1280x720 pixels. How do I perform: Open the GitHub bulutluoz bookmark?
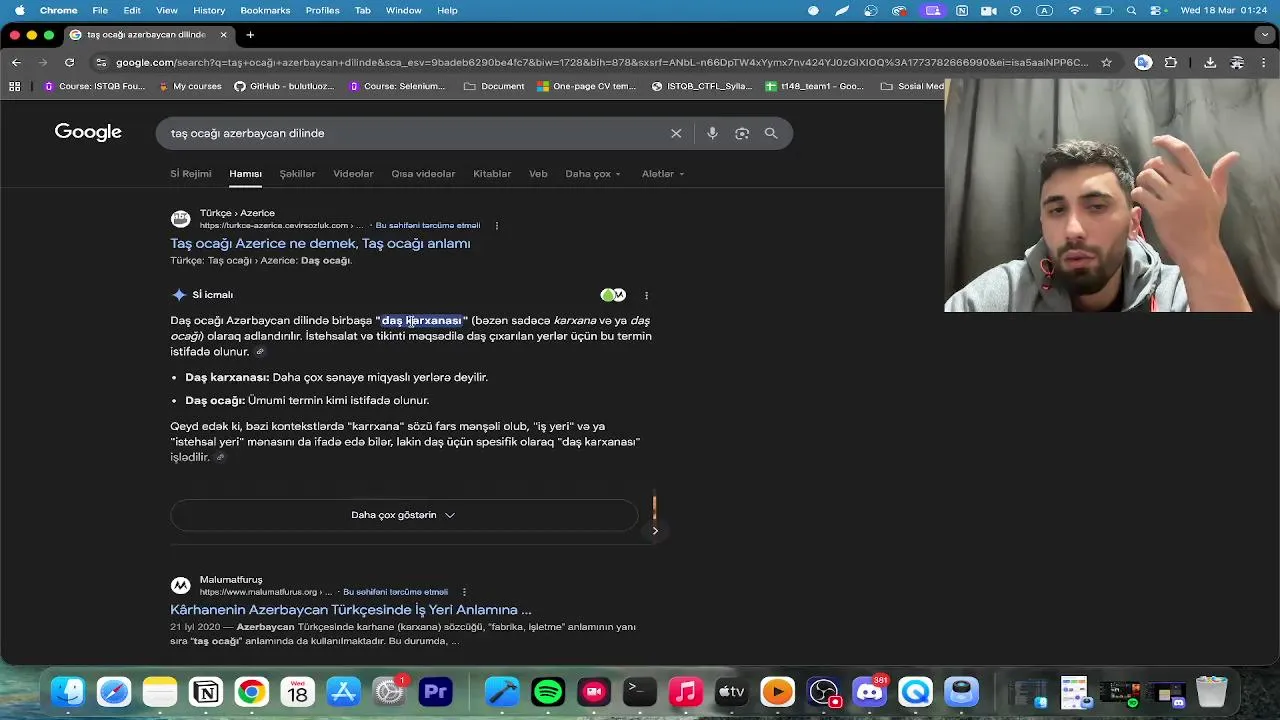point(285,86)
